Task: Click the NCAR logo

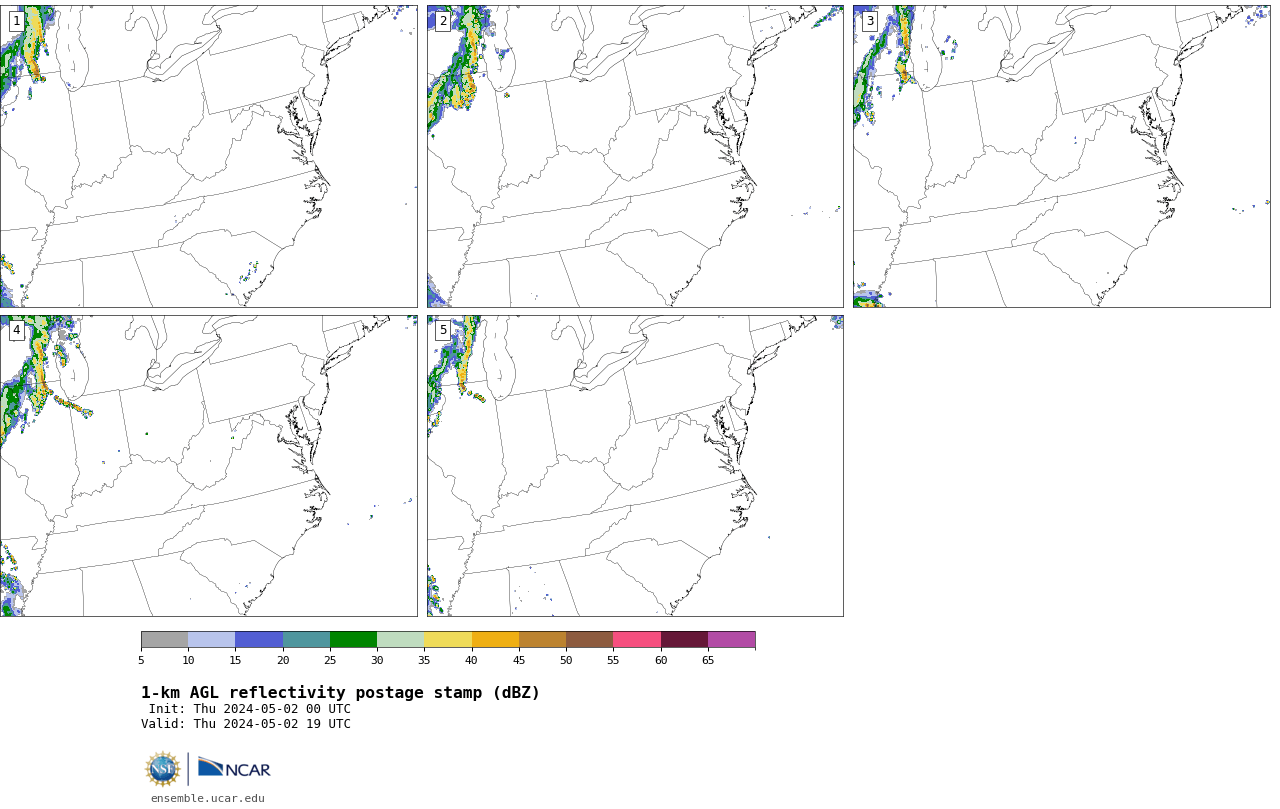Action: point(234,768)
